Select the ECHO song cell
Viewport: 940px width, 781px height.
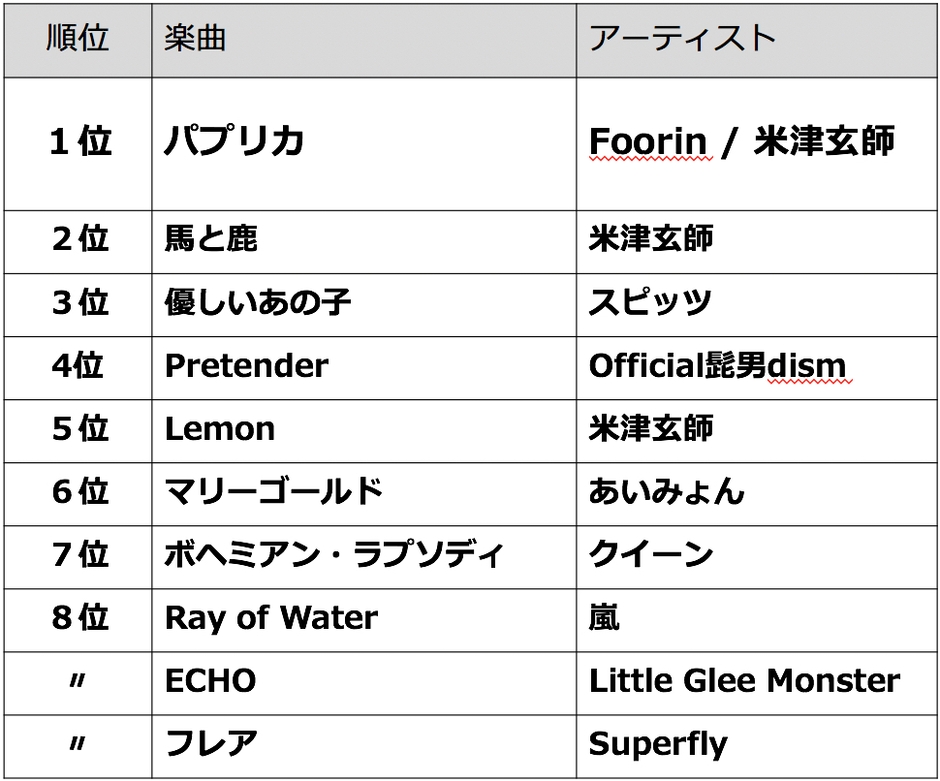click(210, 681)
